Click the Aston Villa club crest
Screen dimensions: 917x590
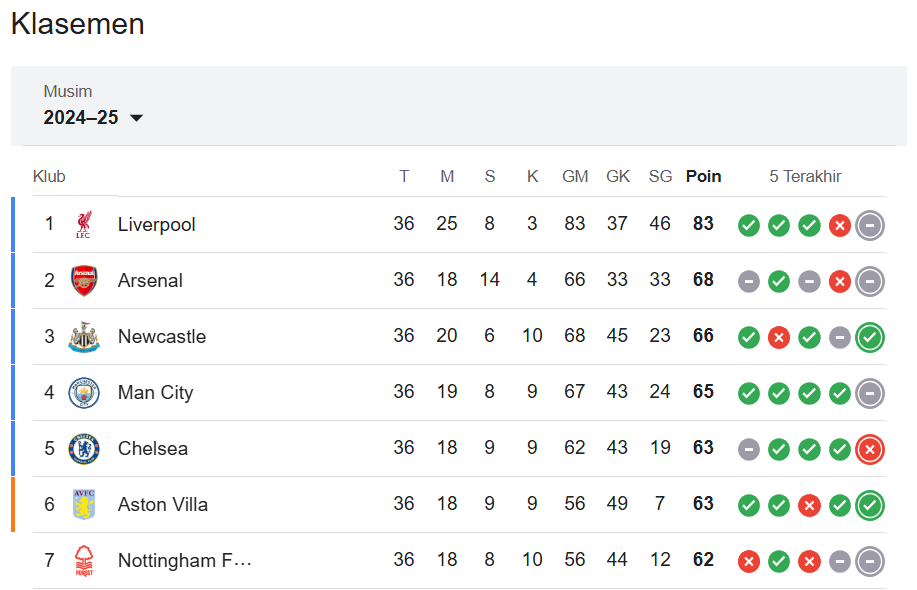(84, 505)
